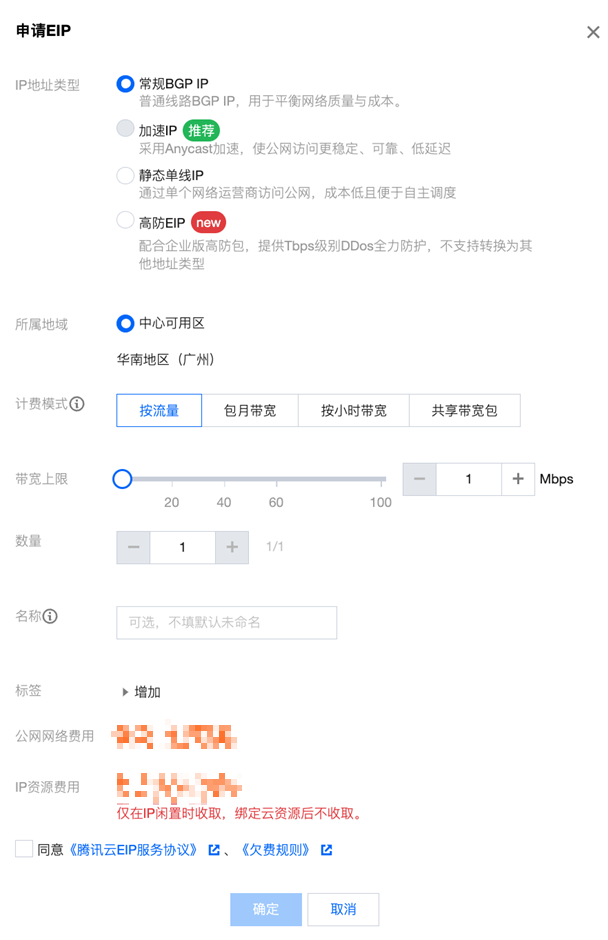The height and width of the screenshot is (940, 608).
Task: Switch billing mode to 按小时带宽
Action: 354,411
